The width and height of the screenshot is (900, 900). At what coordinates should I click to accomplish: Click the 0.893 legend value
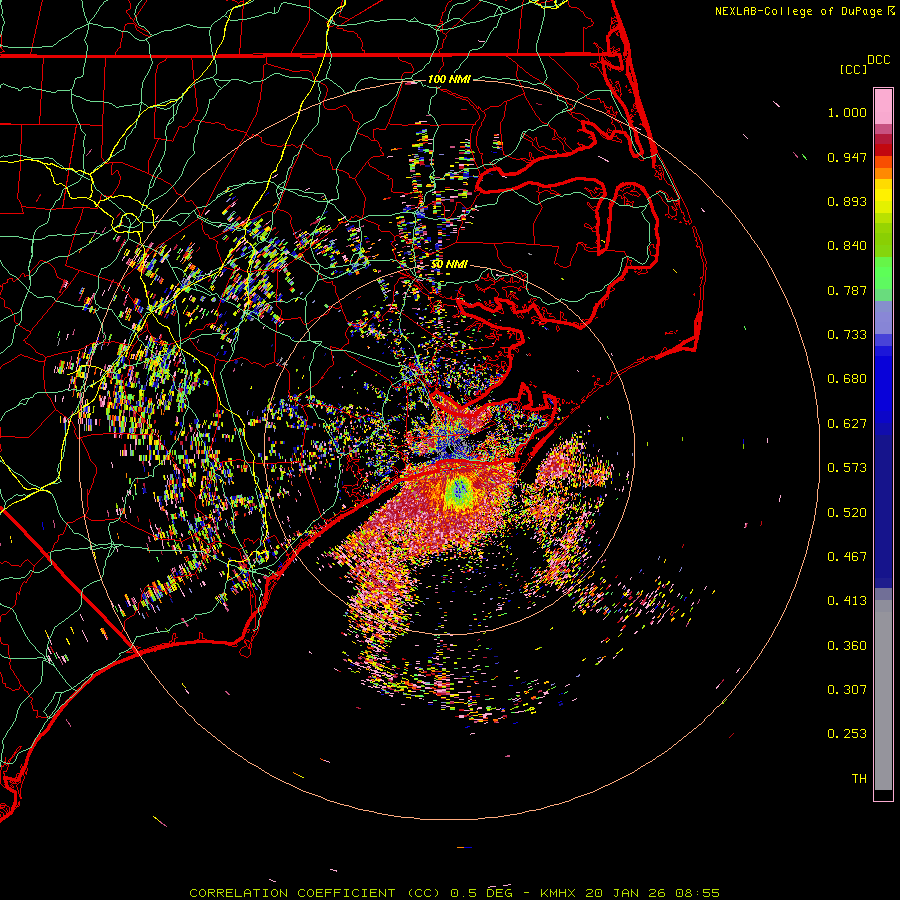pyautogui.click(x=847, y=201)
